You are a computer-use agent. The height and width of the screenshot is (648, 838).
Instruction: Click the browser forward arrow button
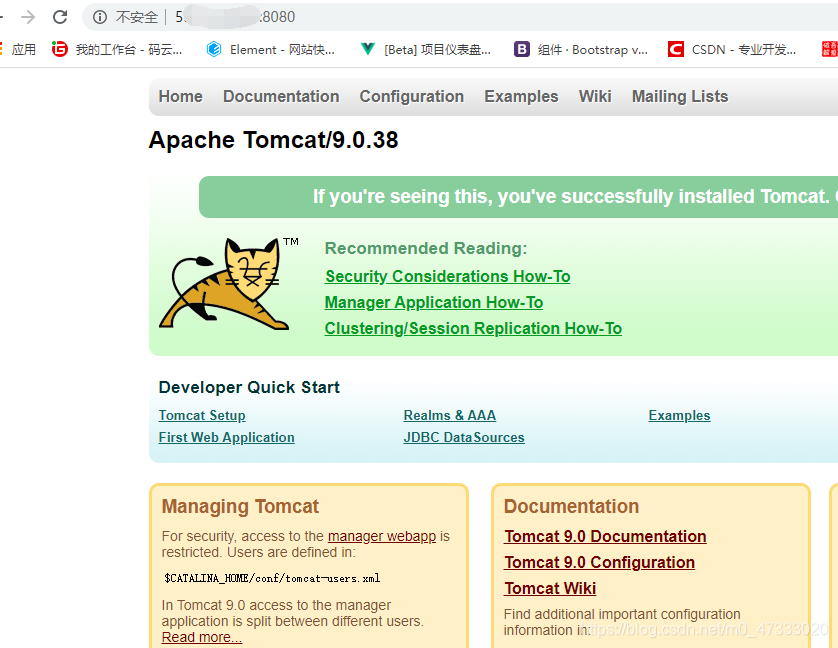coord(28,17)
